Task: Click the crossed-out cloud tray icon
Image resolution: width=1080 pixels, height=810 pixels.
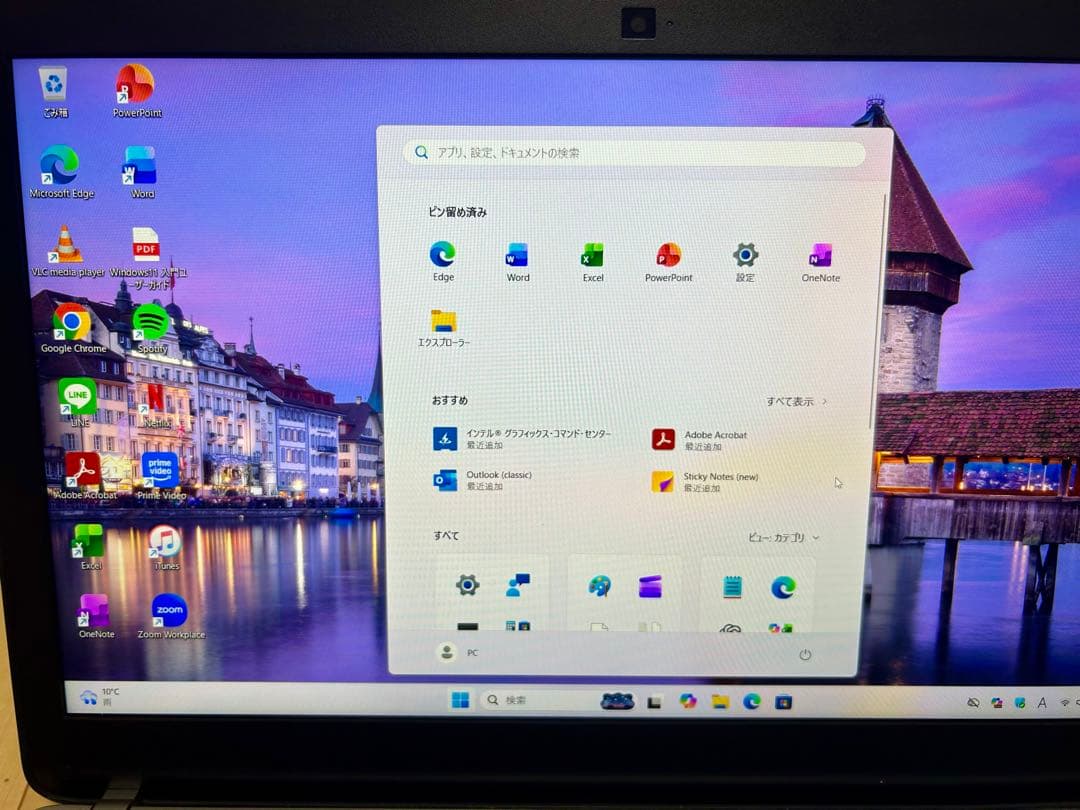Action: point(973,703)
